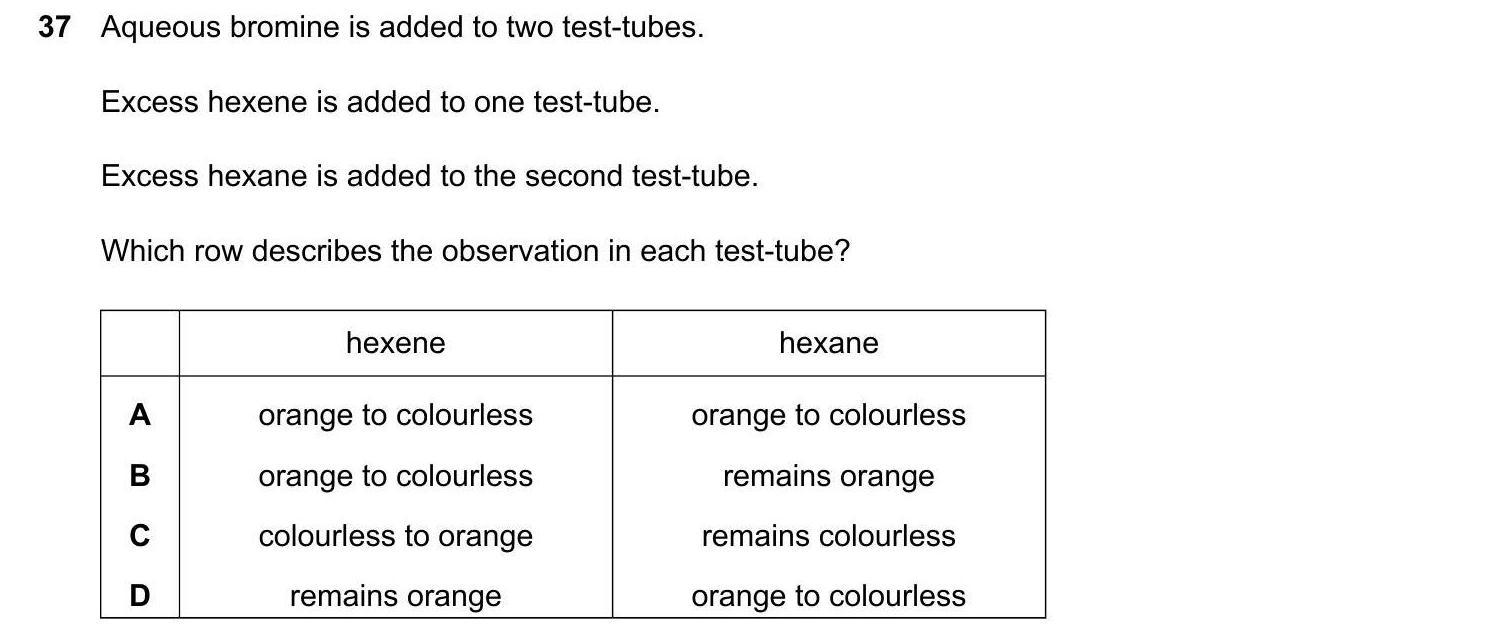Screen dimensions: 1500x632
Task: Choose answer option C row label
Action: pos(140,536)
